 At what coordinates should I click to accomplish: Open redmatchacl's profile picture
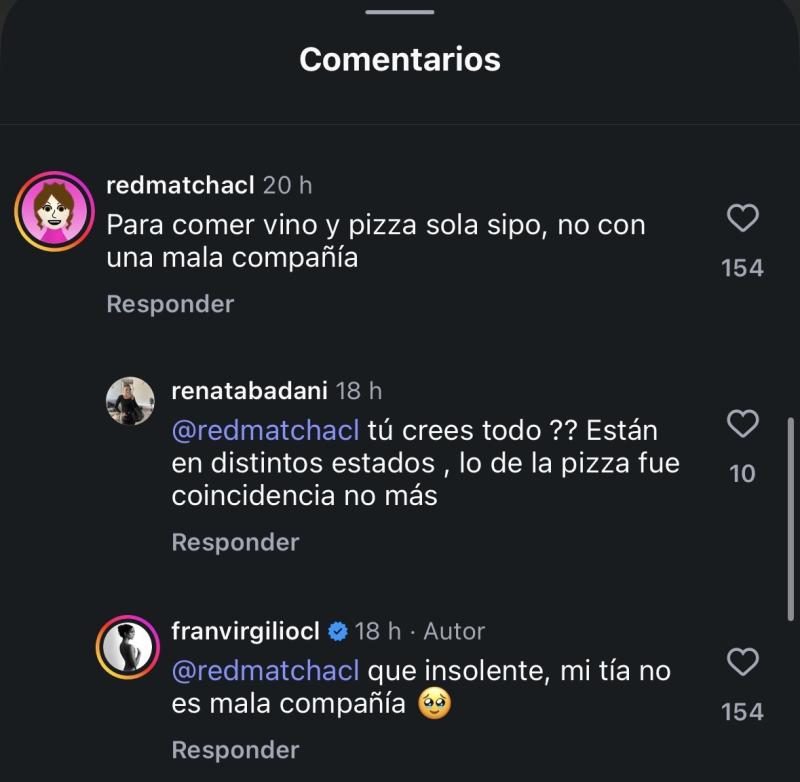tap(53, 212)
